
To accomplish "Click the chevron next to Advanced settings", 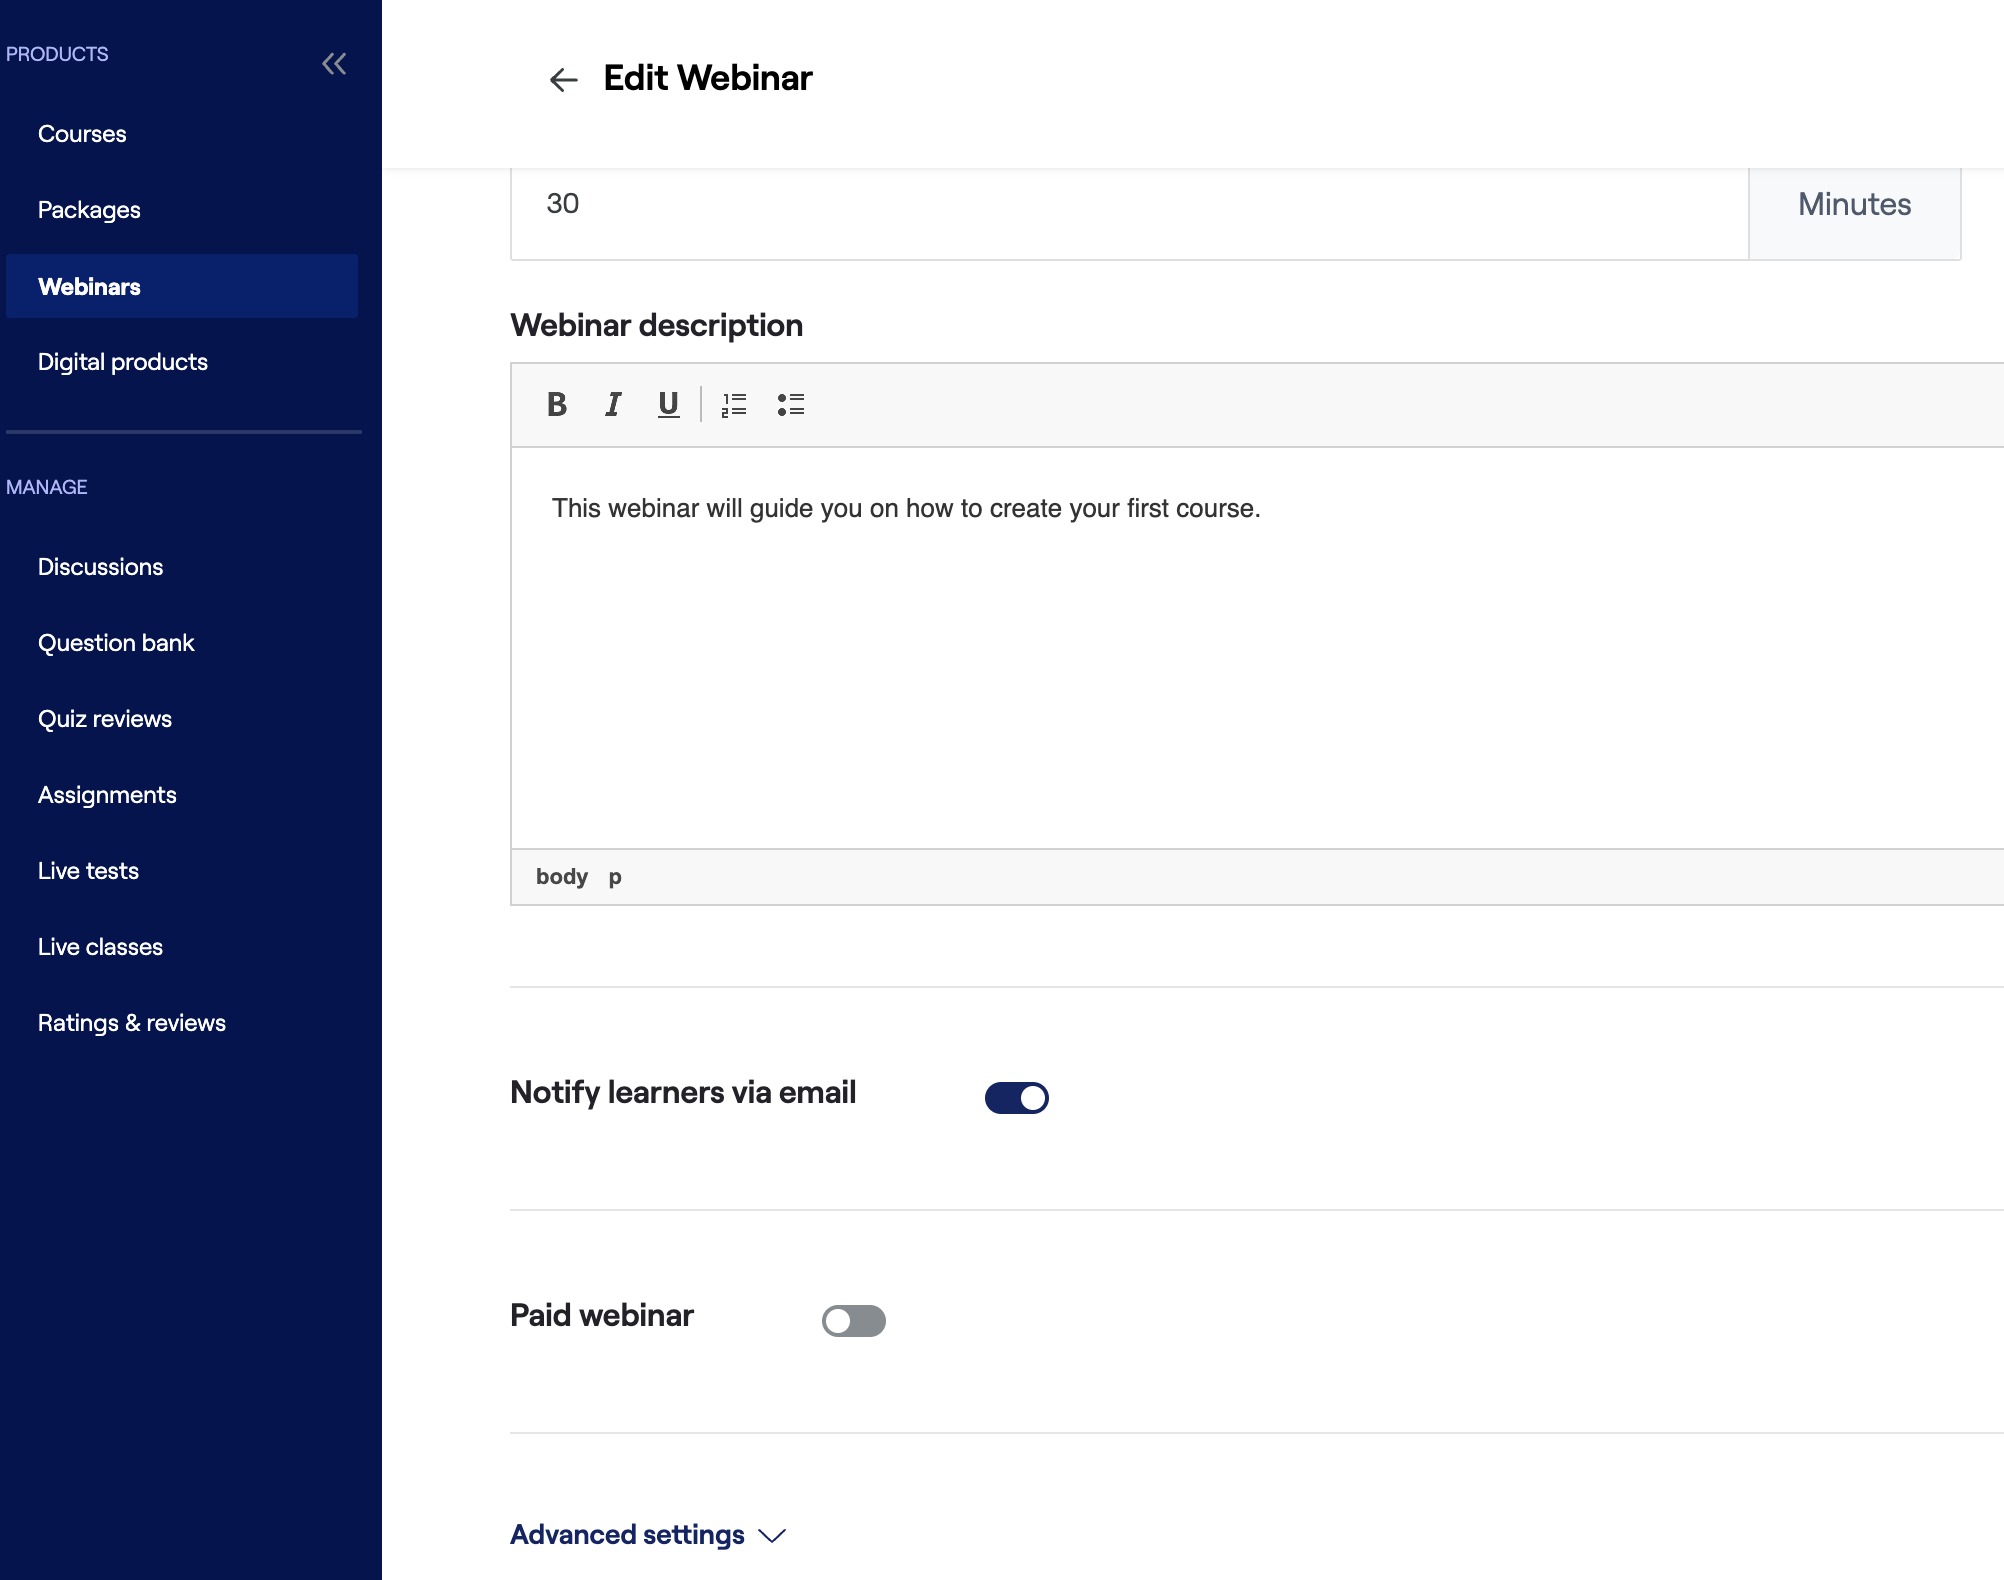I will tap(772, 1536).
